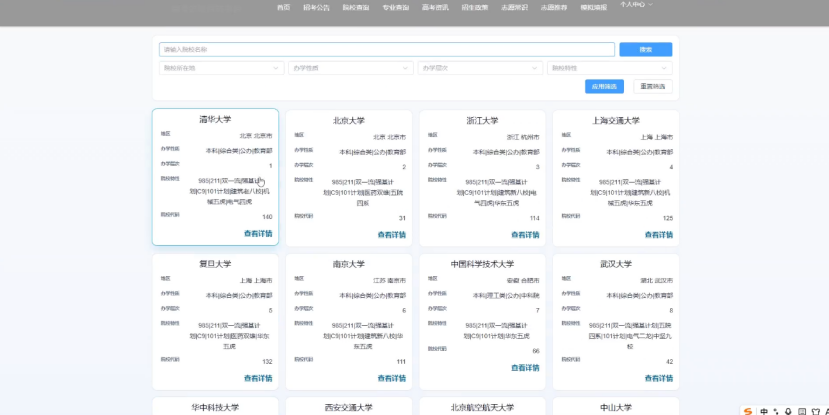The height and width of the screenshot is (415, 829).
Task: Click the Sogou punctuation mode icon
Action: [776, 411]
